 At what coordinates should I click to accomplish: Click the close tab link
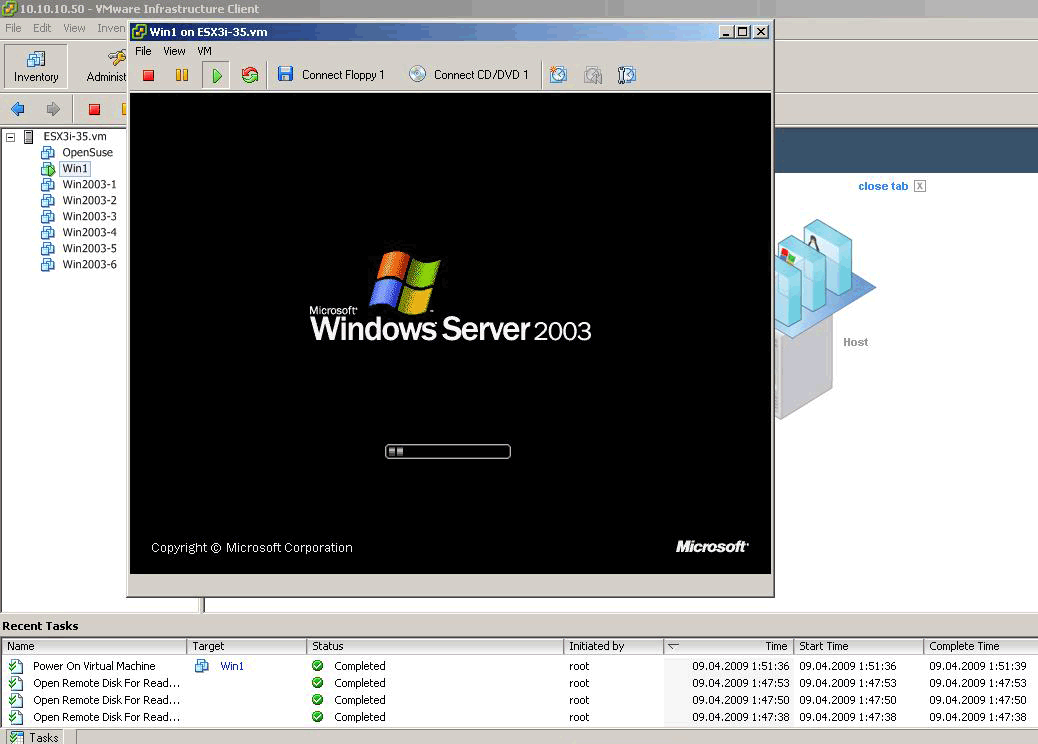[x=883, y=186]
